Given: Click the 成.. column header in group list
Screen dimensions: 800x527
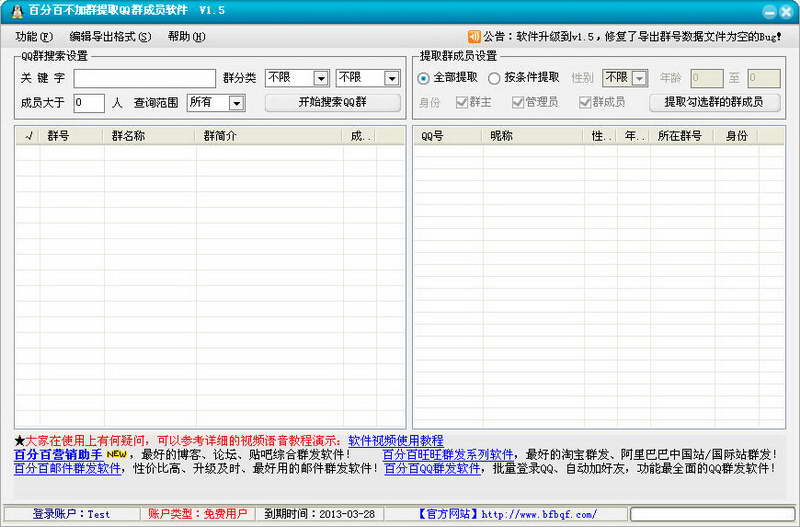Looking at the screenshot, I should 360,136.
